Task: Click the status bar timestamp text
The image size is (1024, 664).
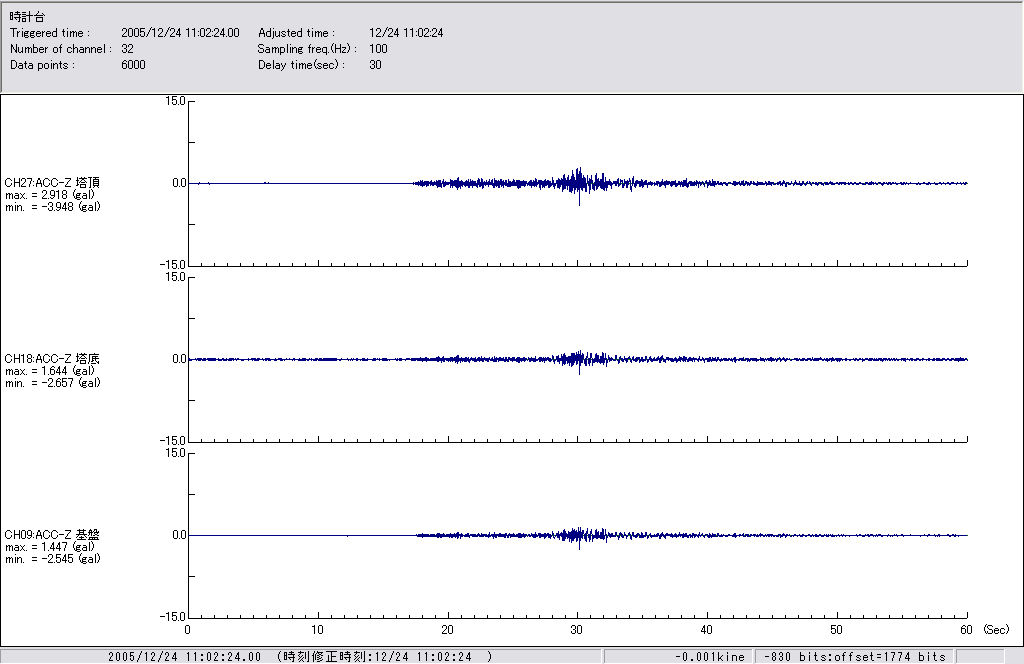Action: [300, 656]
